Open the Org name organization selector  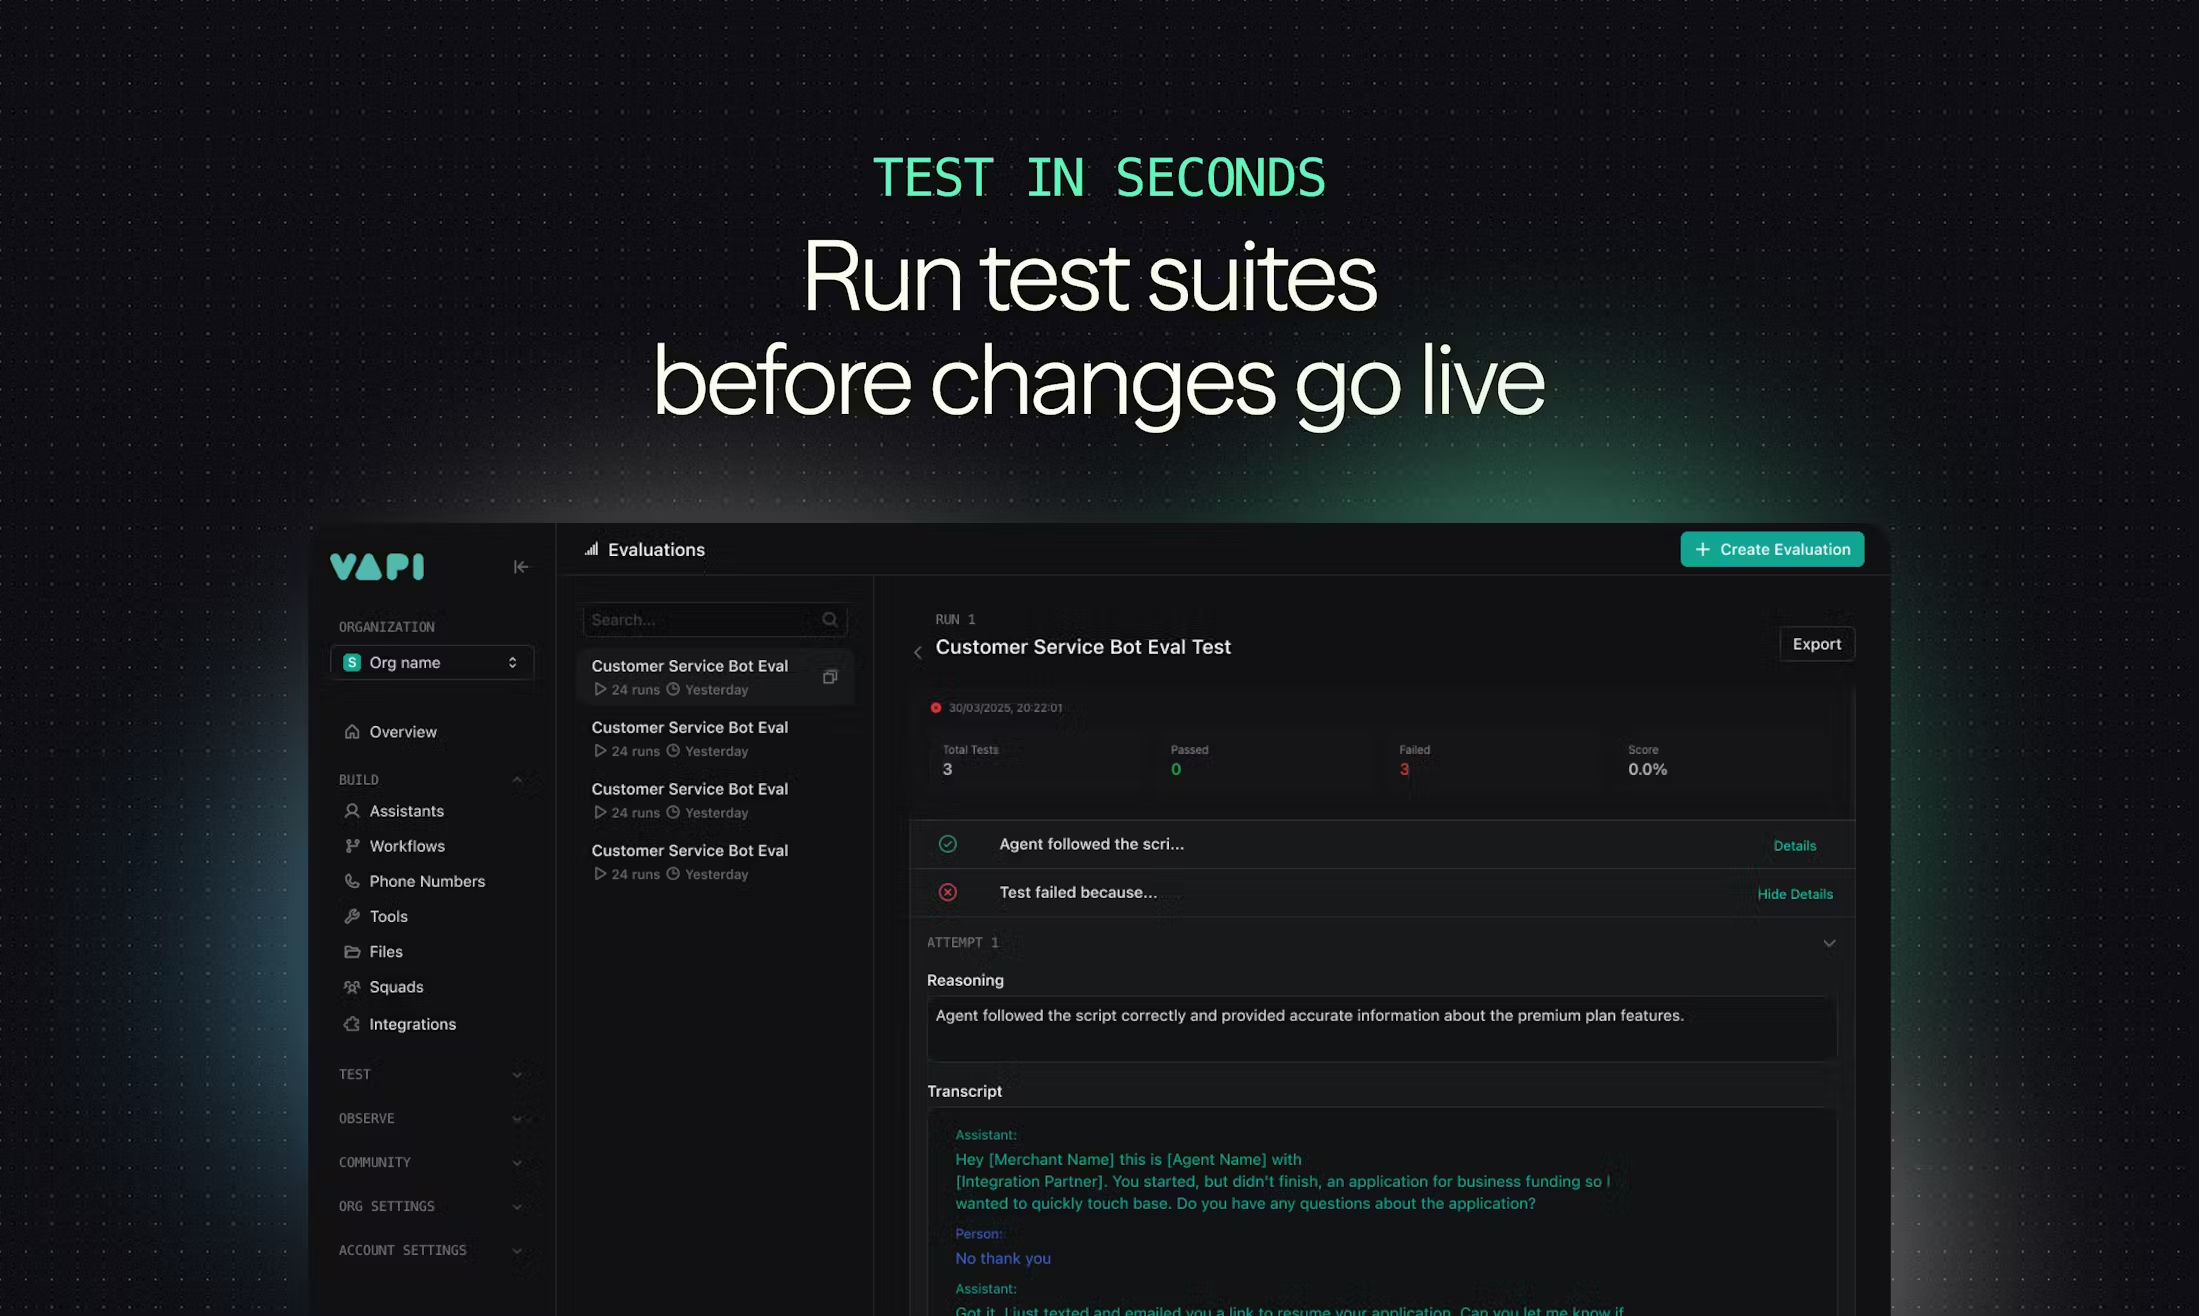(x=432, y=662)
